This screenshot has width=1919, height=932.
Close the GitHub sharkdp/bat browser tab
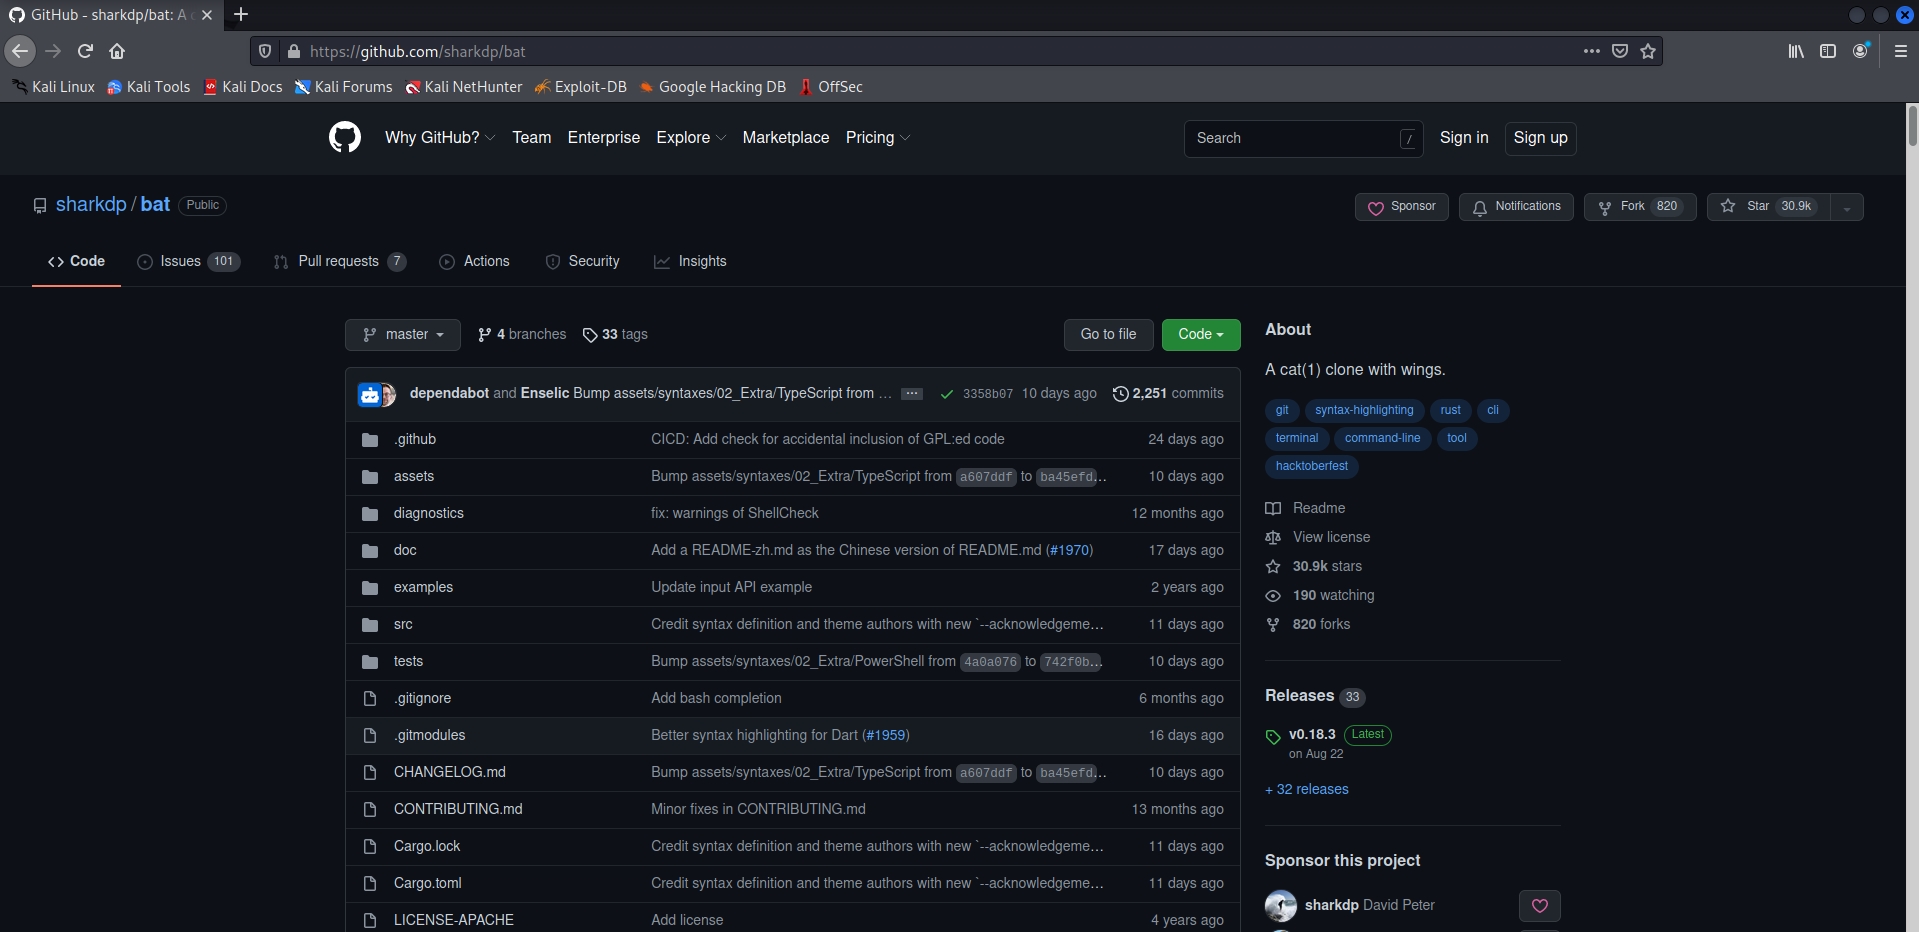(207, 15)
